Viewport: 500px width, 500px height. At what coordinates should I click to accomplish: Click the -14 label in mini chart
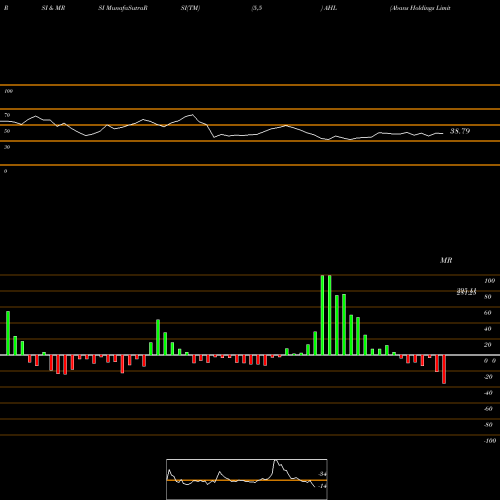(322, 486)
